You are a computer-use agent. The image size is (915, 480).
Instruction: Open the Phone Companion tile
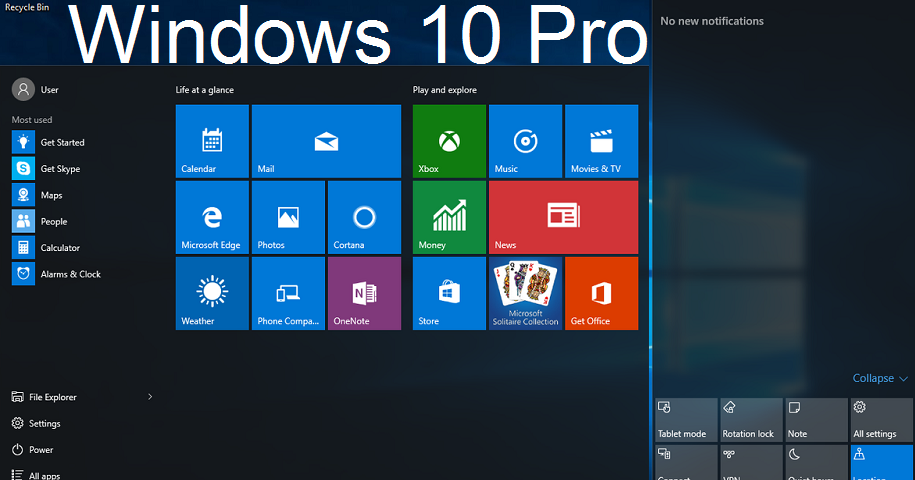(x=288, y=293)
